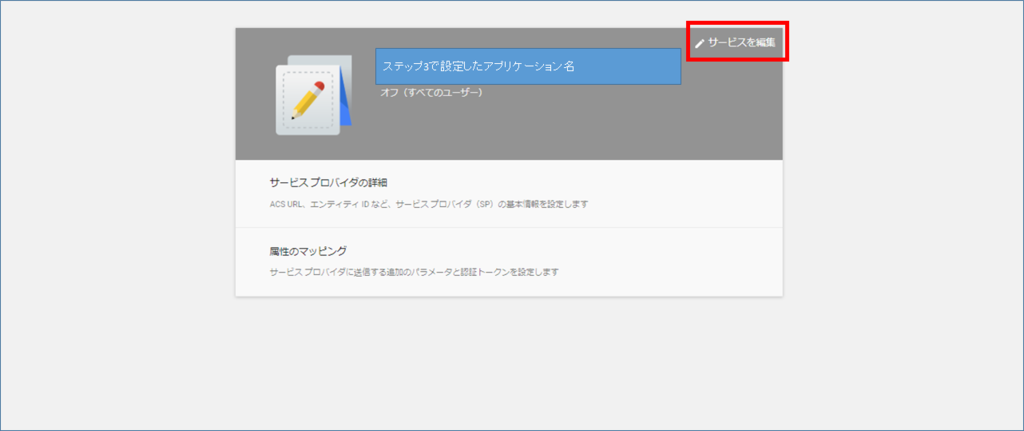Open the 属性のマッピング section
The height and width of the screenshot is (431, 1024).
point(509,261)
